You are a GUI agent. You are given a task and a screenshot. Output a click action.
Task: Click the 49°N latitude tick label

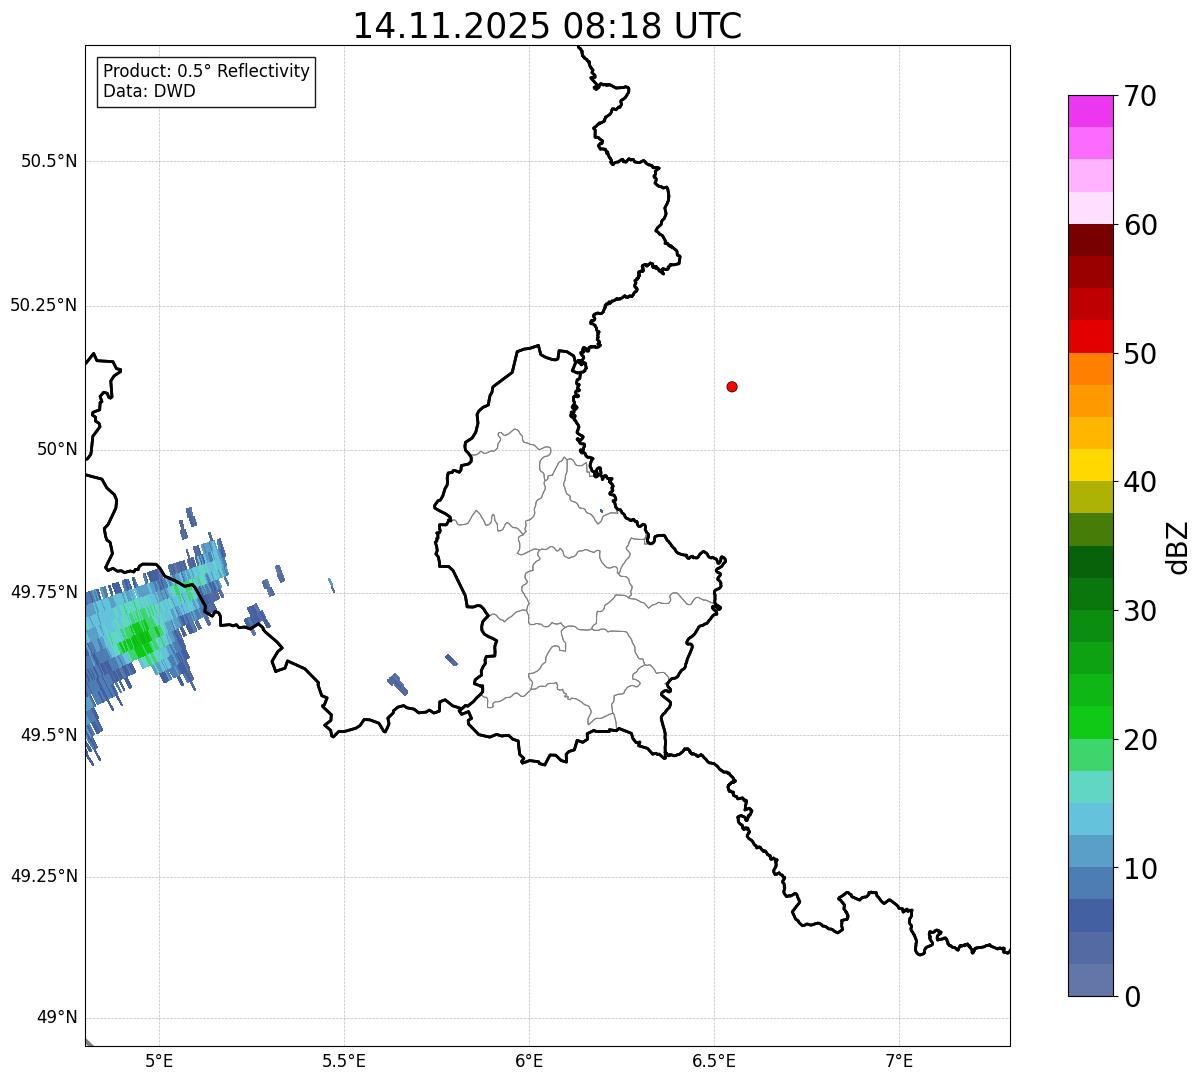click(57, 1018)
